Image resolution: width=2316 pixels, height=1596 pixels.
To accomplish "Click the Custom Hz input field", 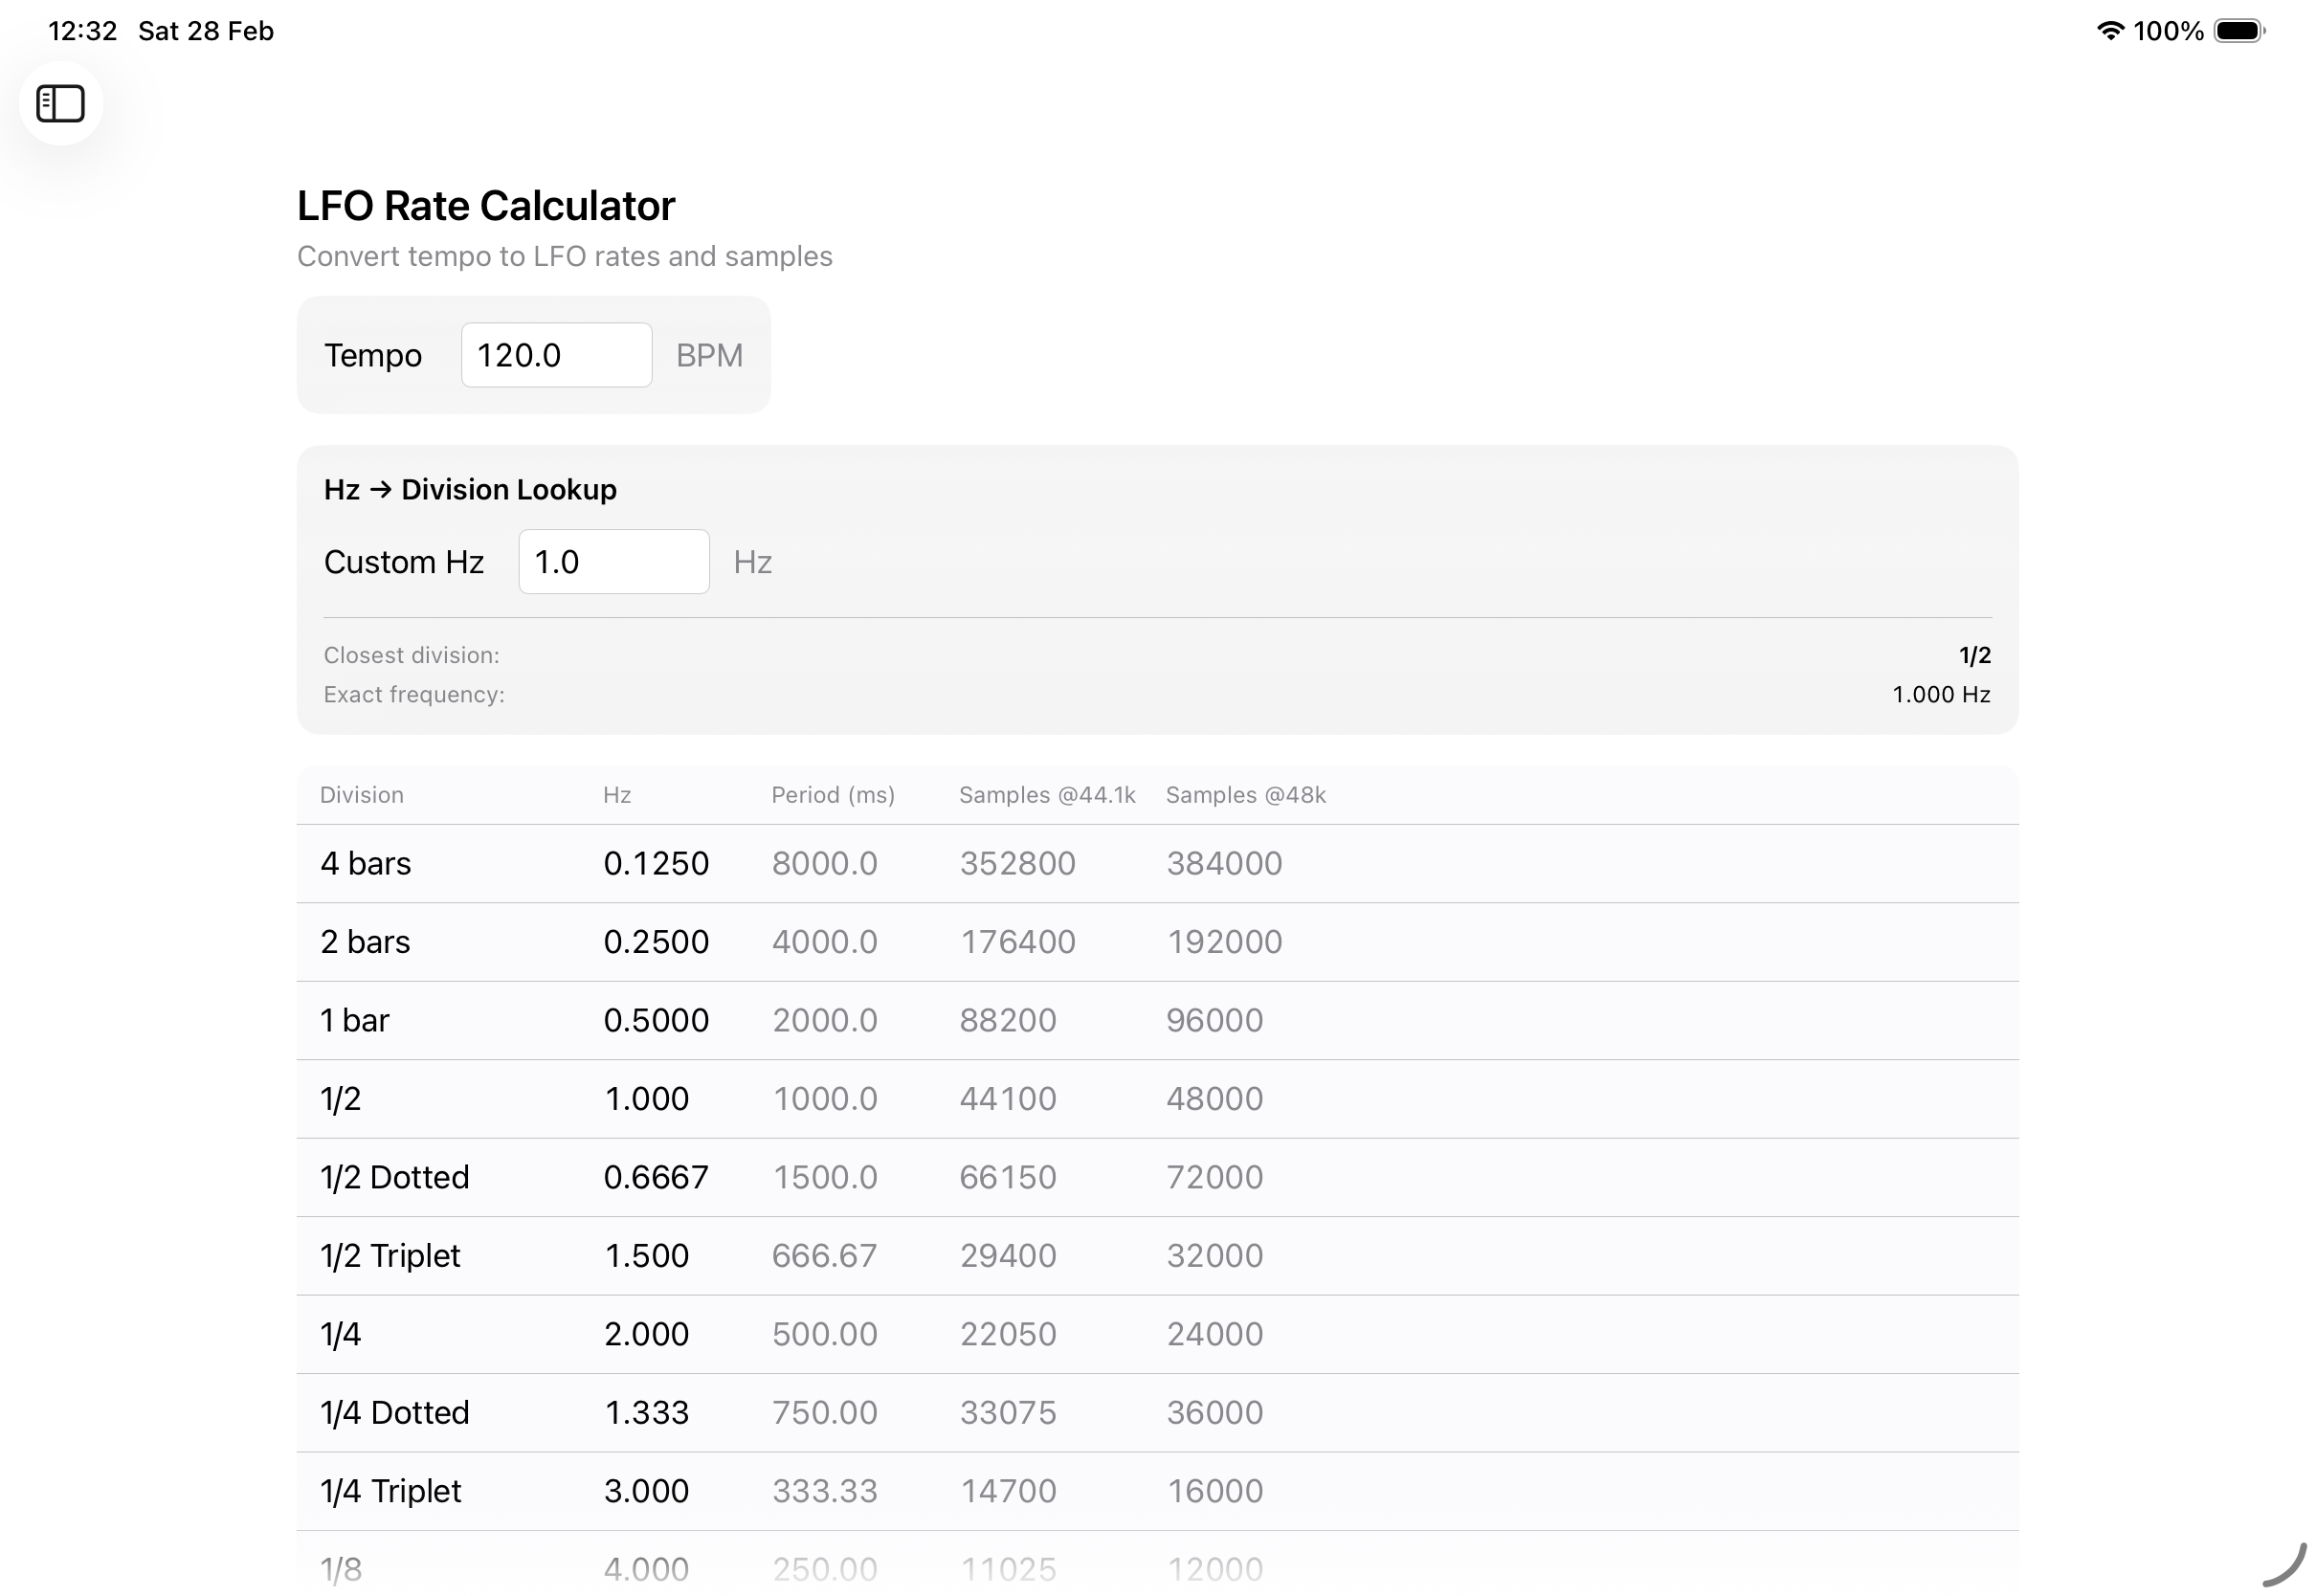I will click(x=613, y=562).
